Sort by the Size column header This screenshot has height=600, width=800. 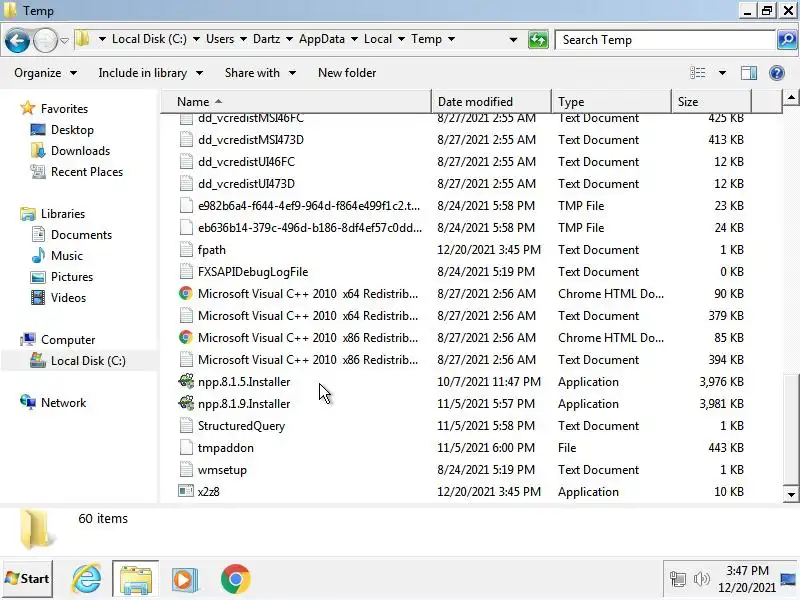[x=711, y=102]
